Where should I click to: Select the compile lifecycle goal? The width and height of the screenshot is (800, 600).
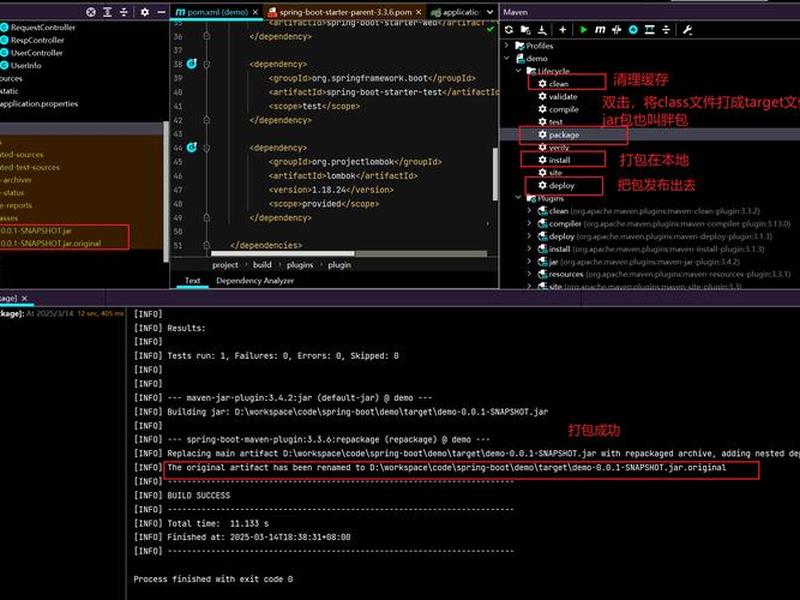(x=558, y=109)
